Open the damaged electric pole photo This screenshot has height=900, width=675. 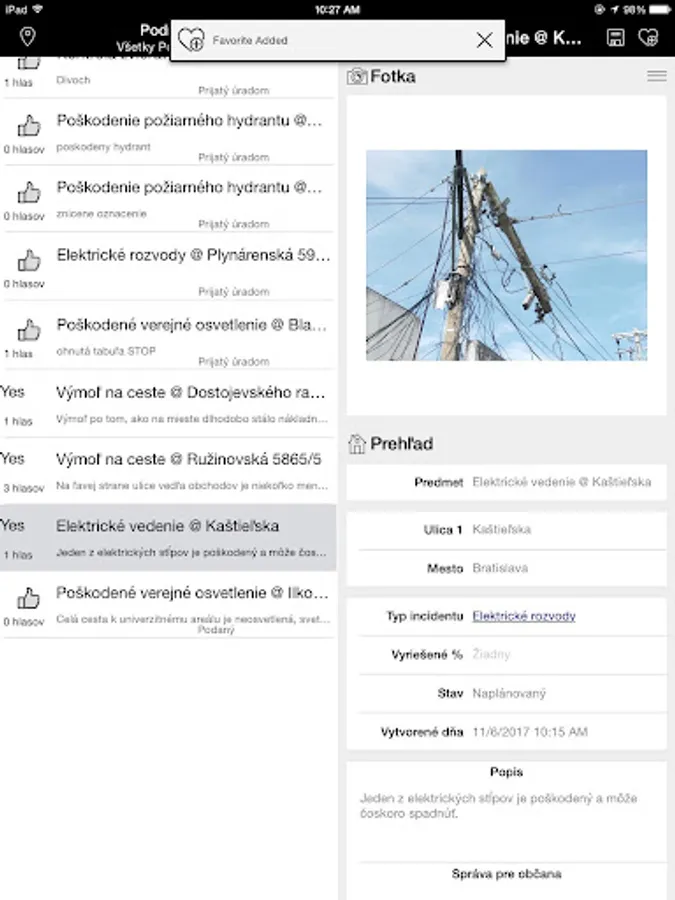pos(506,255)
